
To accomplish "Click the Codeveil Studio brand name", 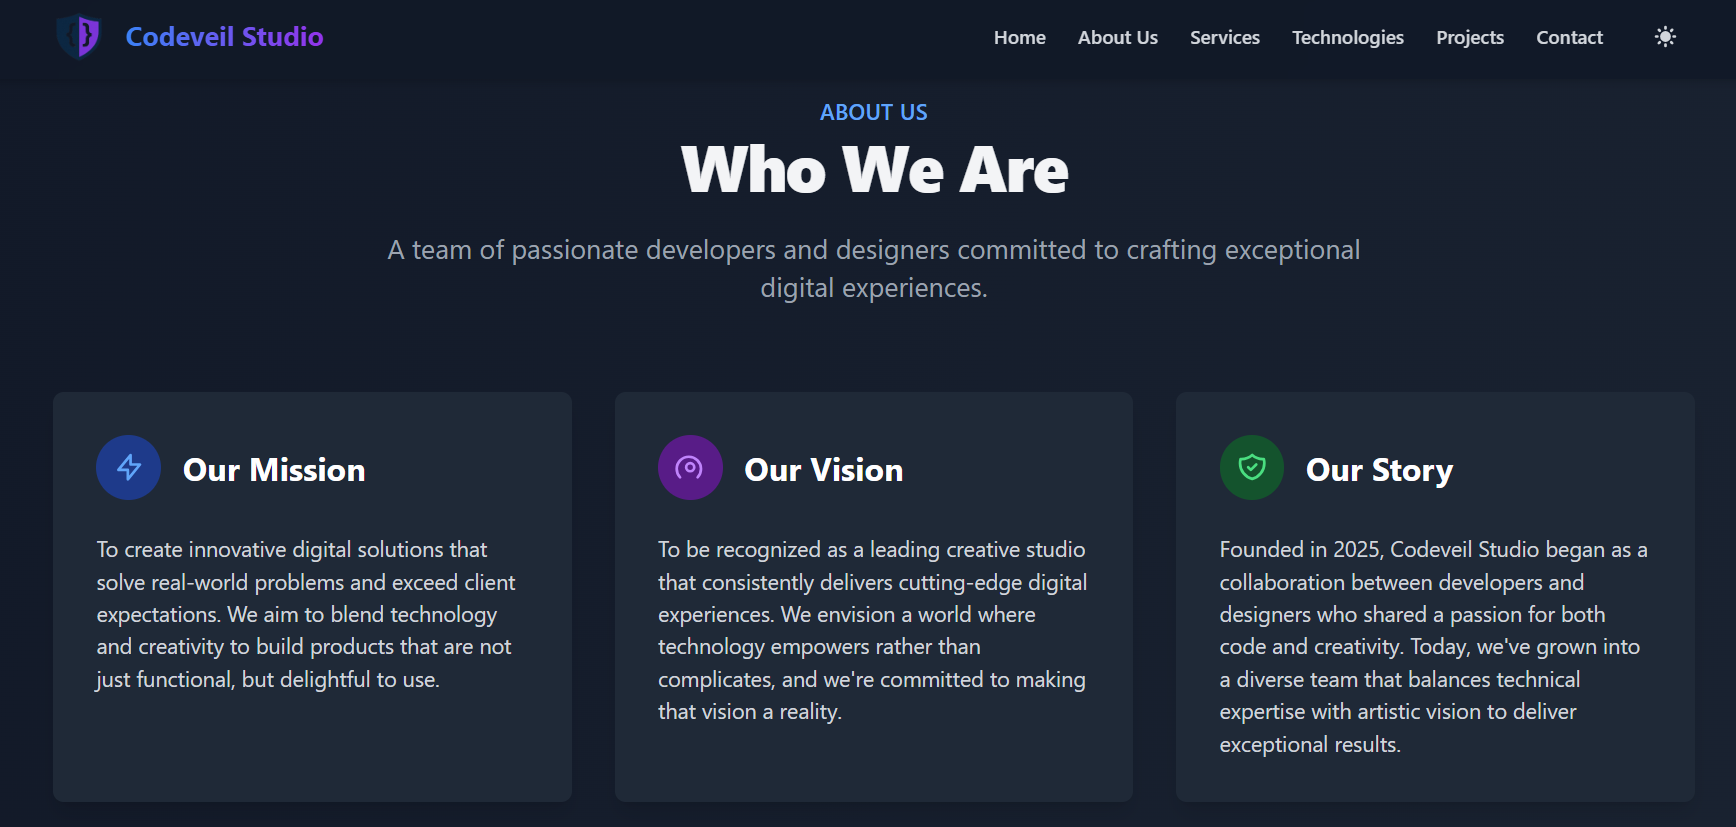I will (224, 37).
